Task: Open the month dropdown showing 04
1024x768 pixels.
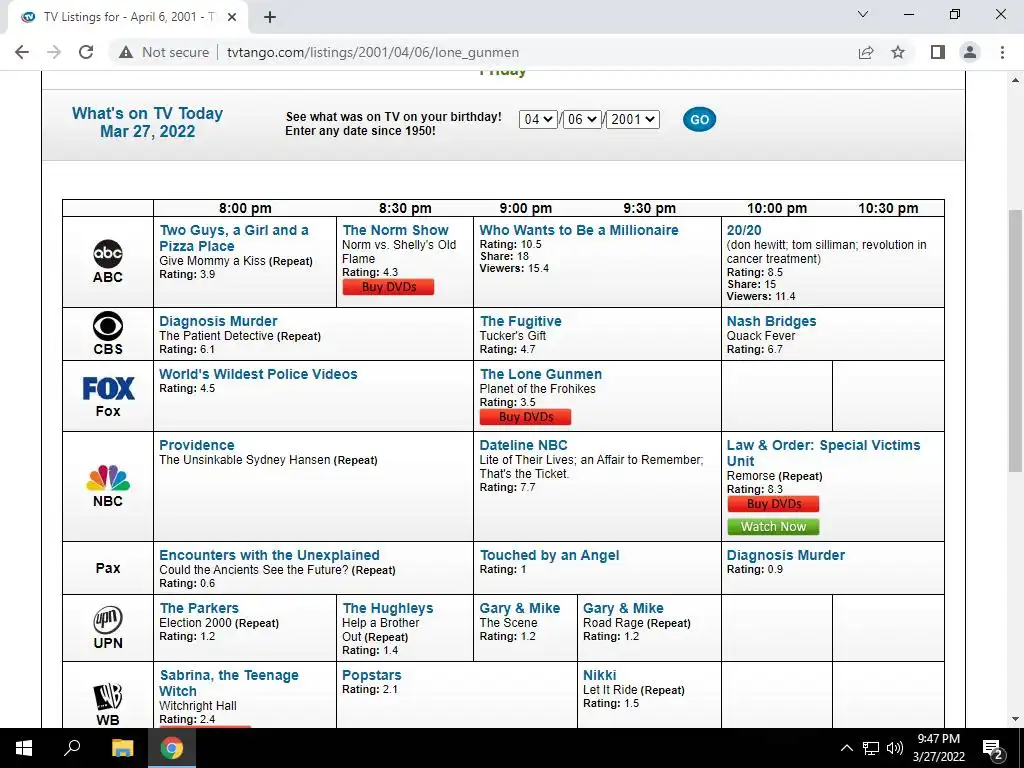Action: click(x=538, y=120)
